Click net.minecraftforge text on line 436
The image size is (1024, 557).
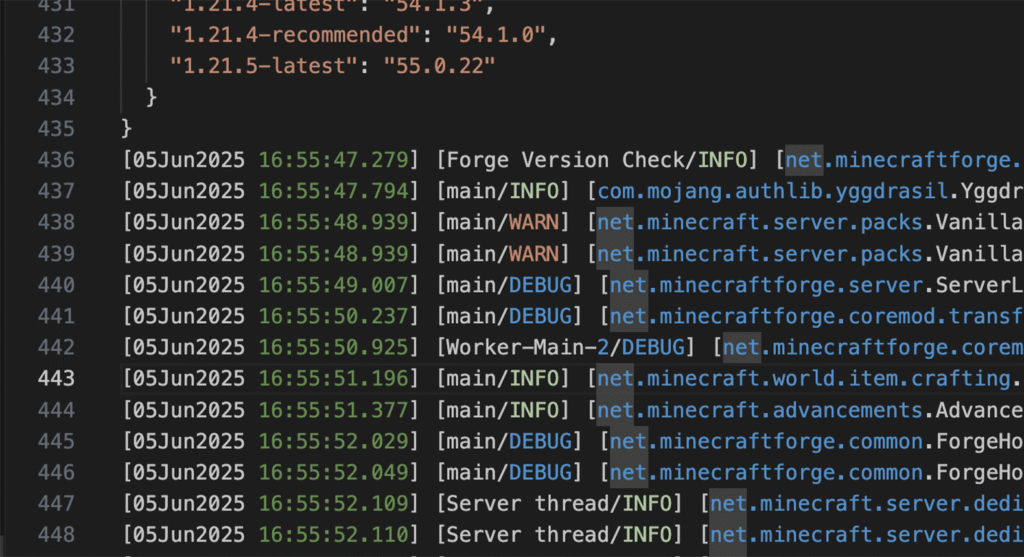[x=903, y=160]
